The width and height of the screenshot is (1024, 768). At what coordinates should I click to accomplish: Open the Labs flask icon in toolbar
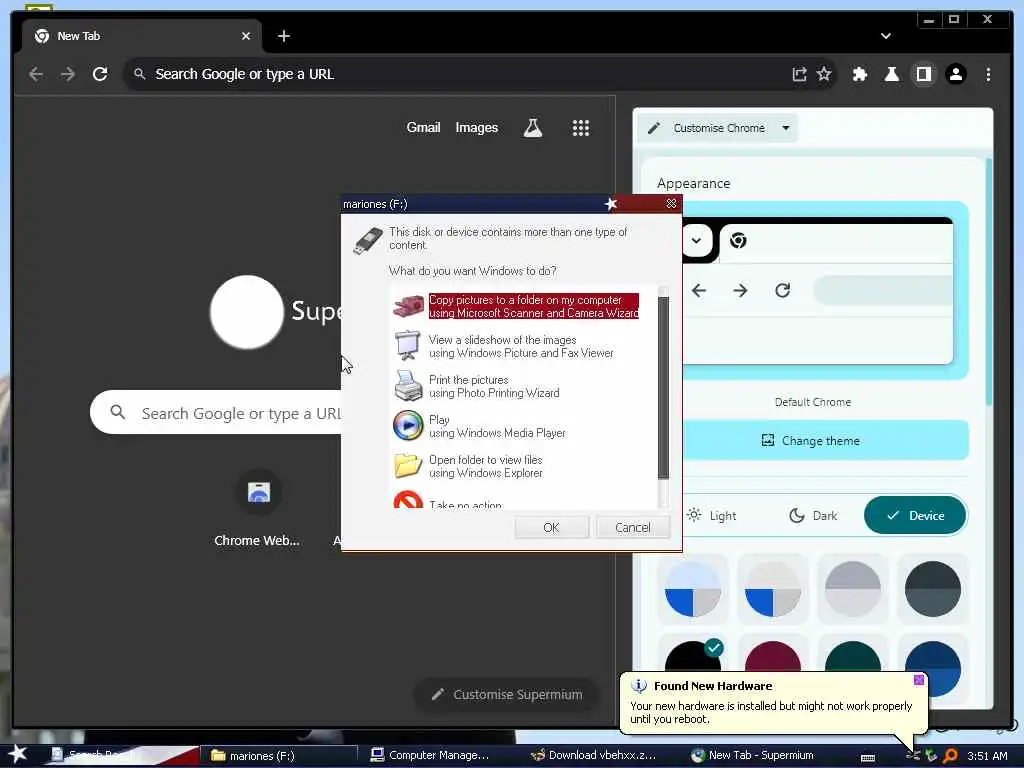pos(891,74)
